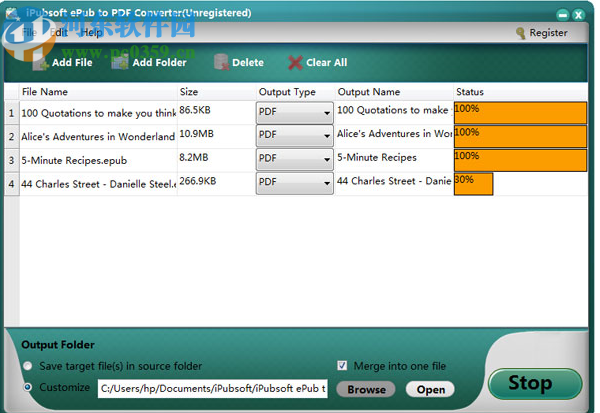600x413 pixels.
Task: Click the Add File label
Action: click(x=72, y=62)
